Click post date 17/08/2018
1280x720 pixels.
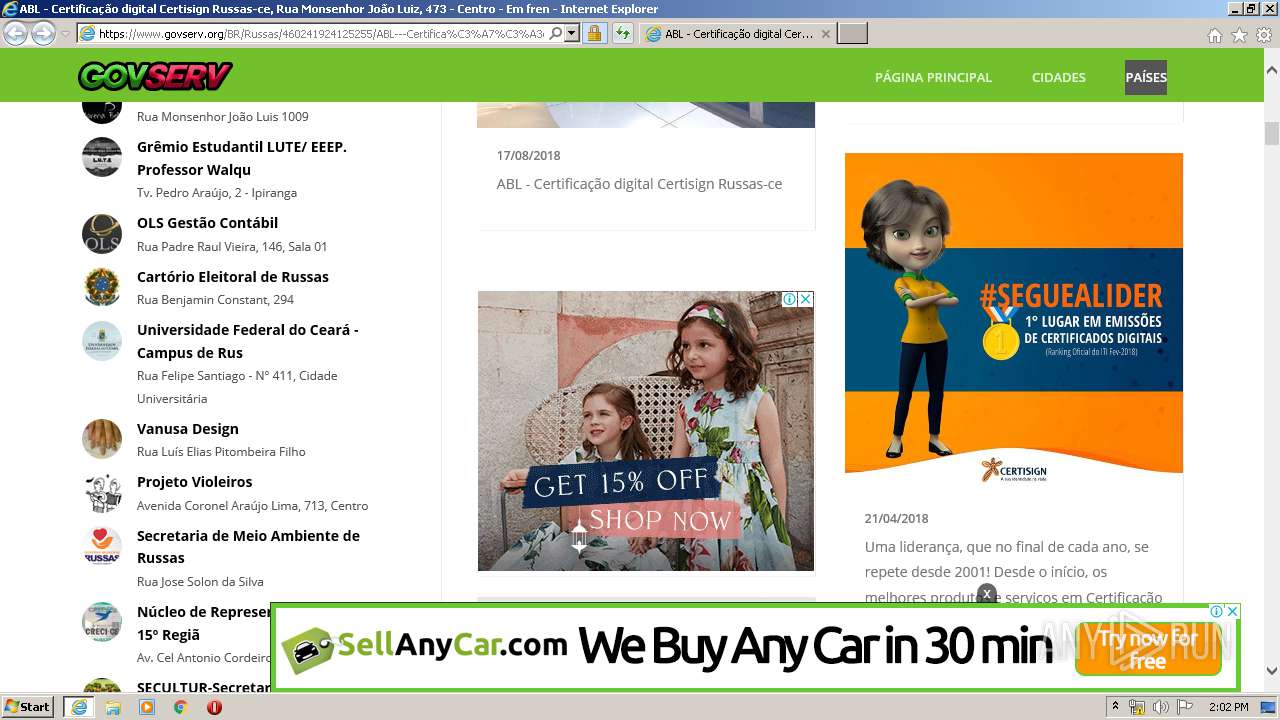pyautogui.click(x=529, y=156)
